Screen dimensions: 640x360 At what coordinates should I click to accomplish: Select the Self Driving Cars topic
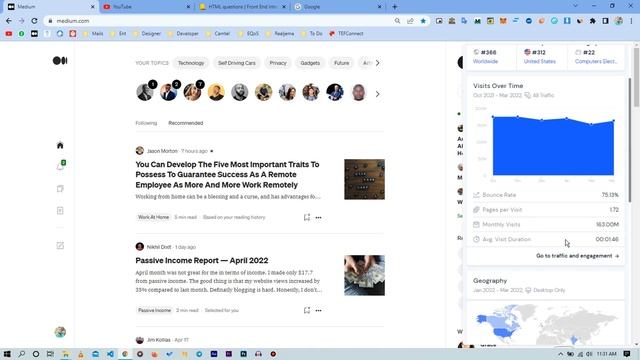pos(237,63)
